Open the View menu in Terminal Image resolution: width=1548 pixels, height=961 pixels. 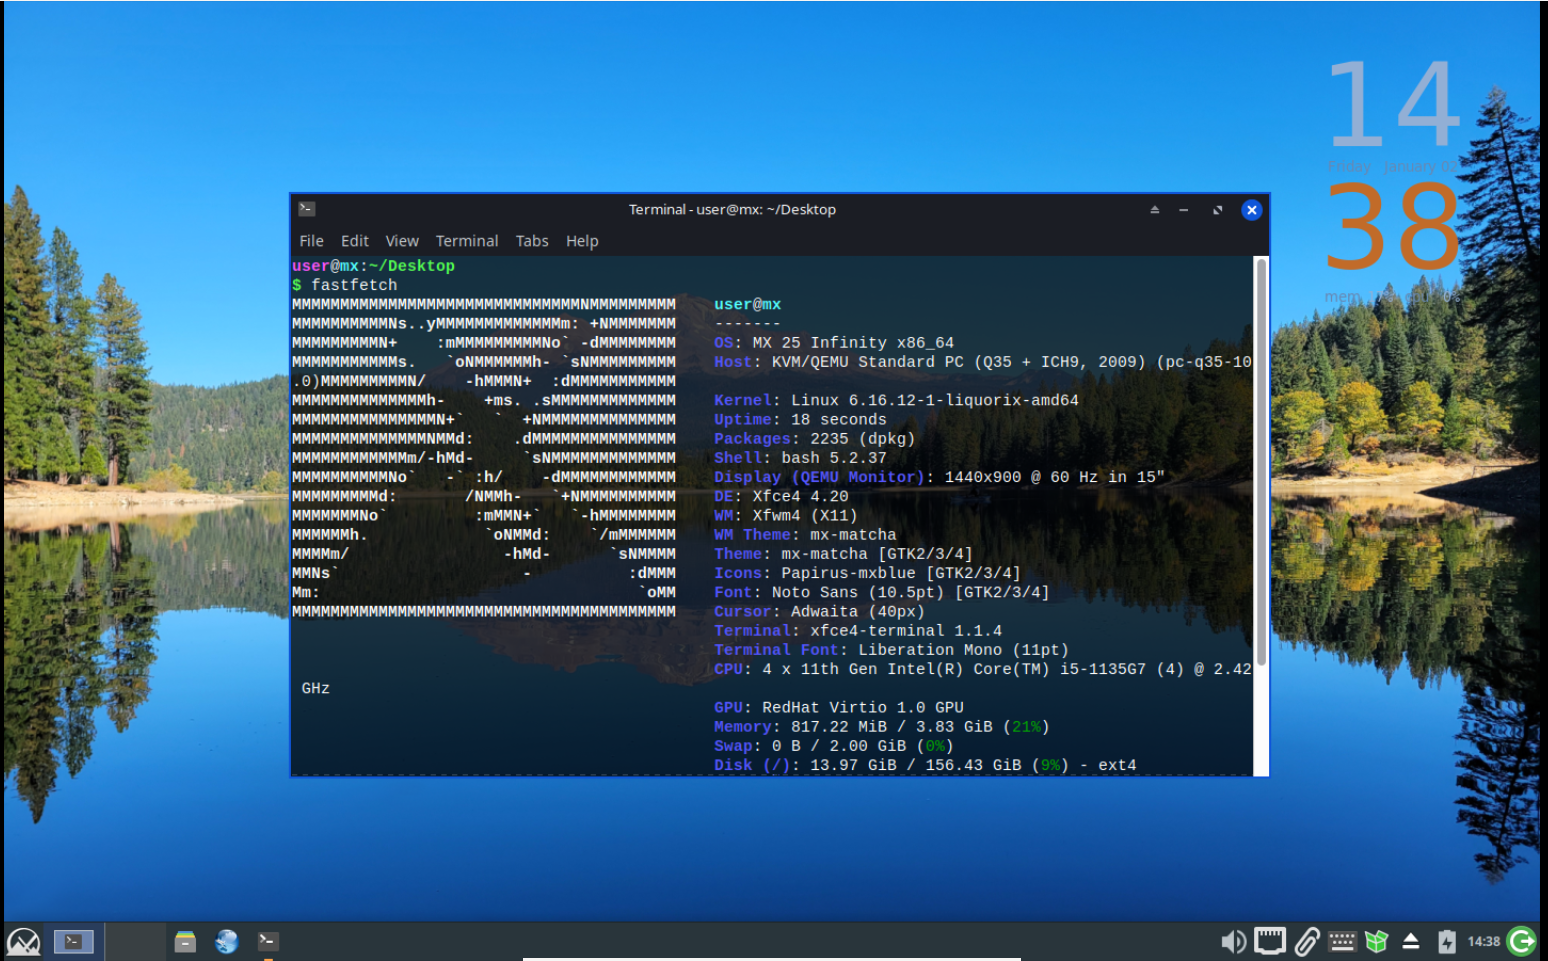[402, 241]
